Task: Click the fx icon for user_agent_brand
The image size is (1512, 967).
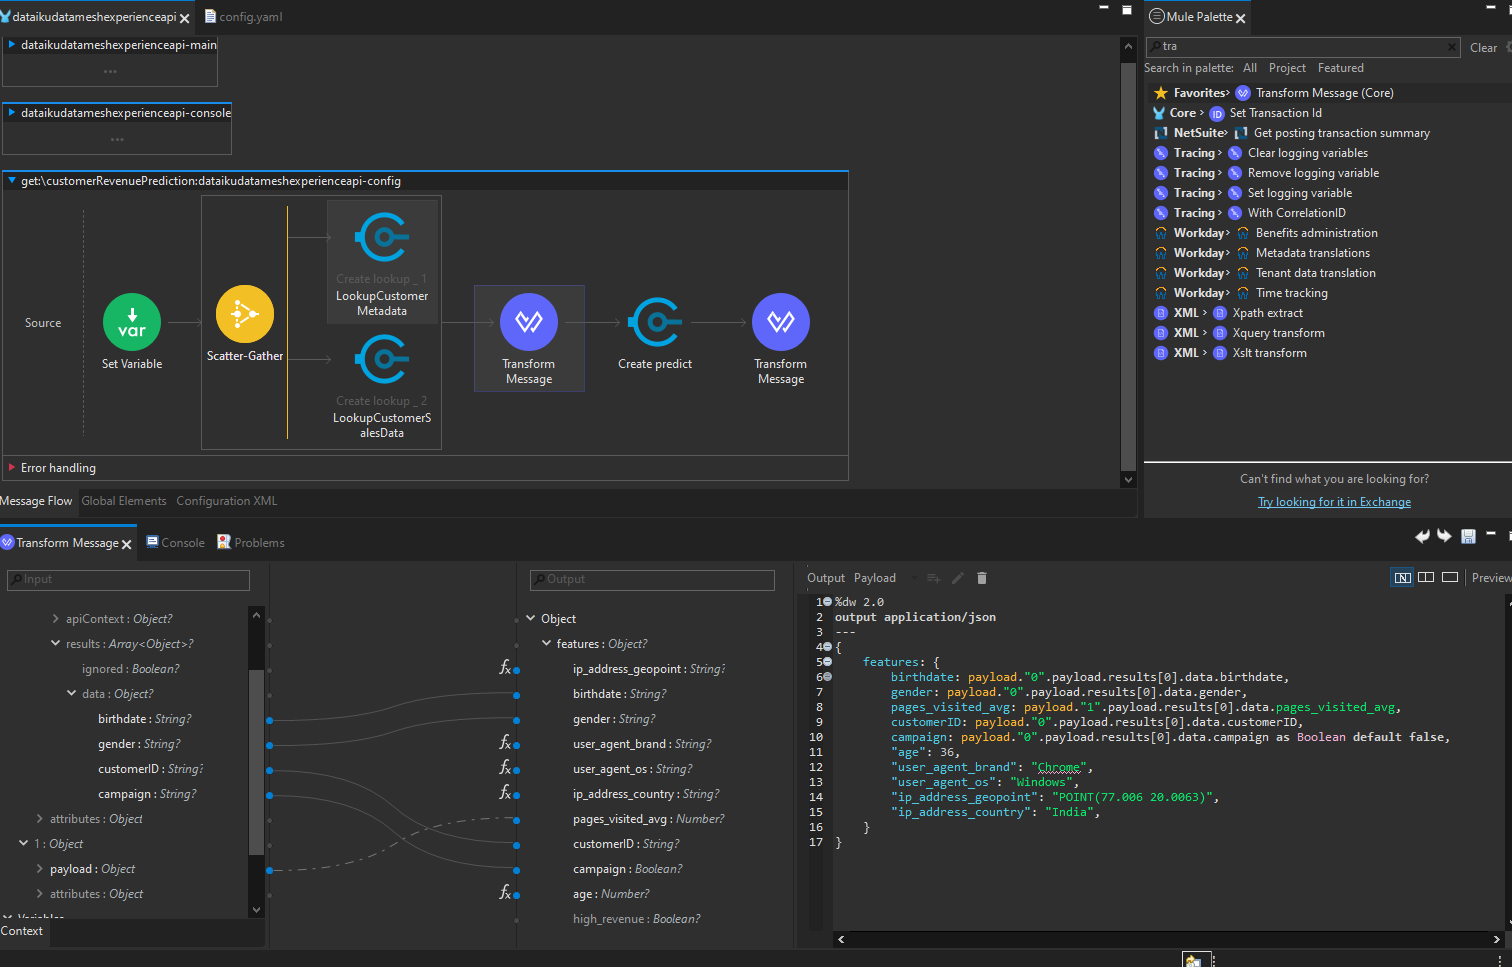Action: tap(505, 742)
